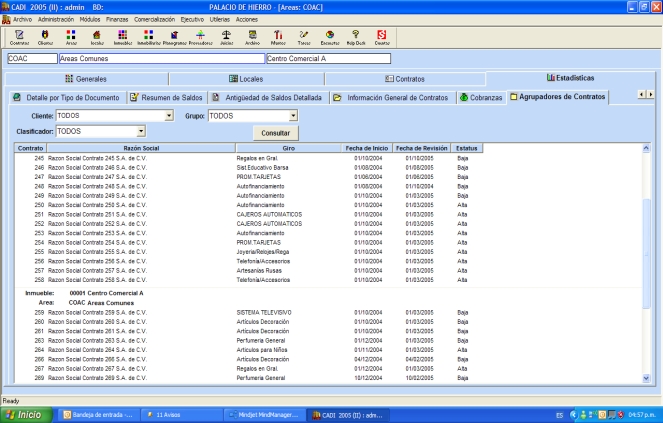Open the Finanzas menu
This screenshot has width=663, height=423.
tap(117, 19)
